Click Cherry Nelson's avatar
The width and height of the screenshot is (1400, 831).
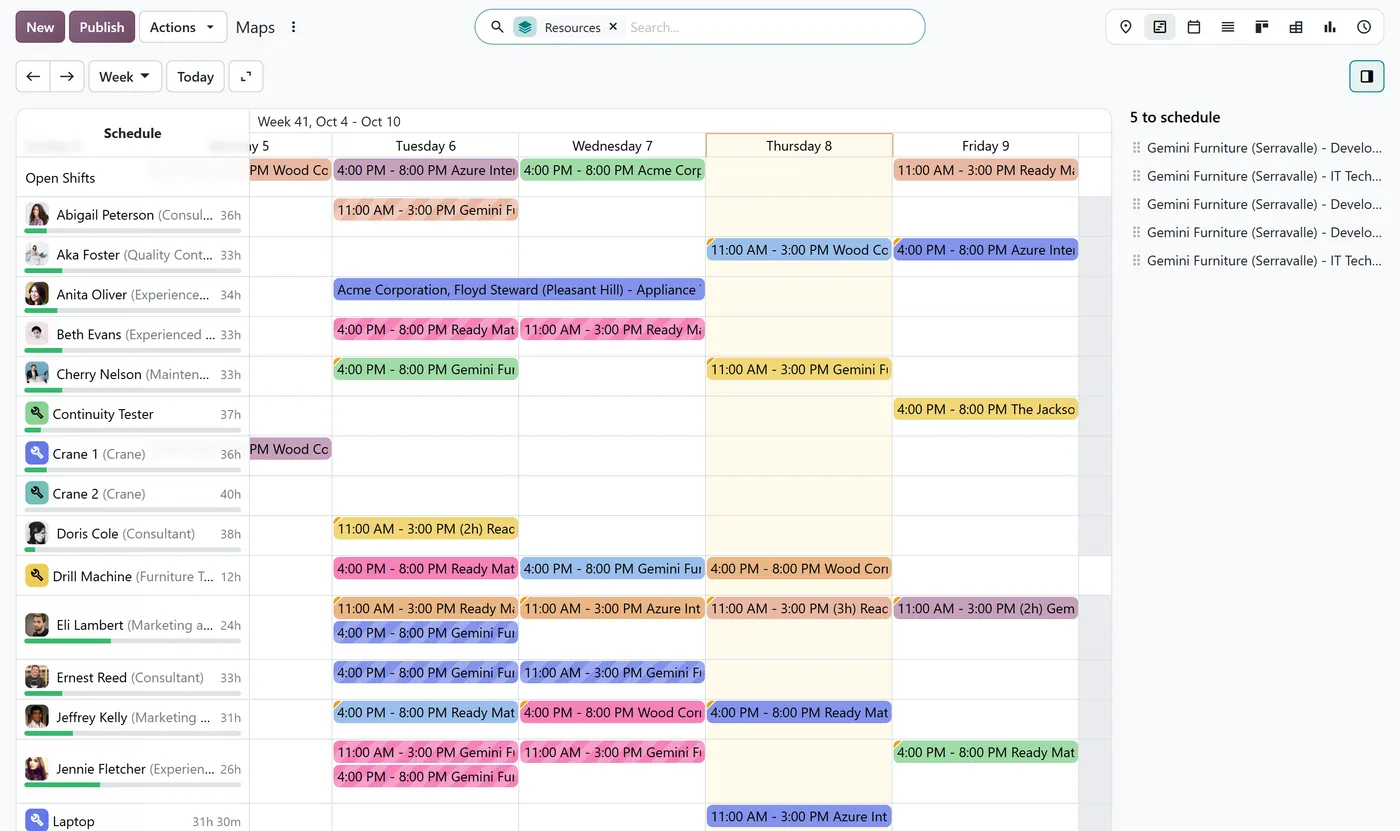pos(37,374)
